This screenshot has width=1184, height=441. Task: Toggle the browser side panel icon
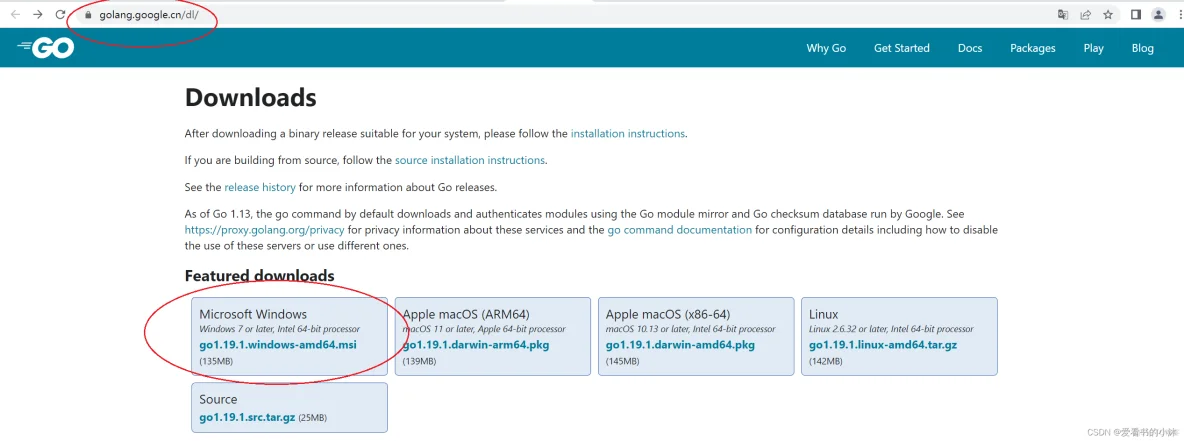point(1136,14)
